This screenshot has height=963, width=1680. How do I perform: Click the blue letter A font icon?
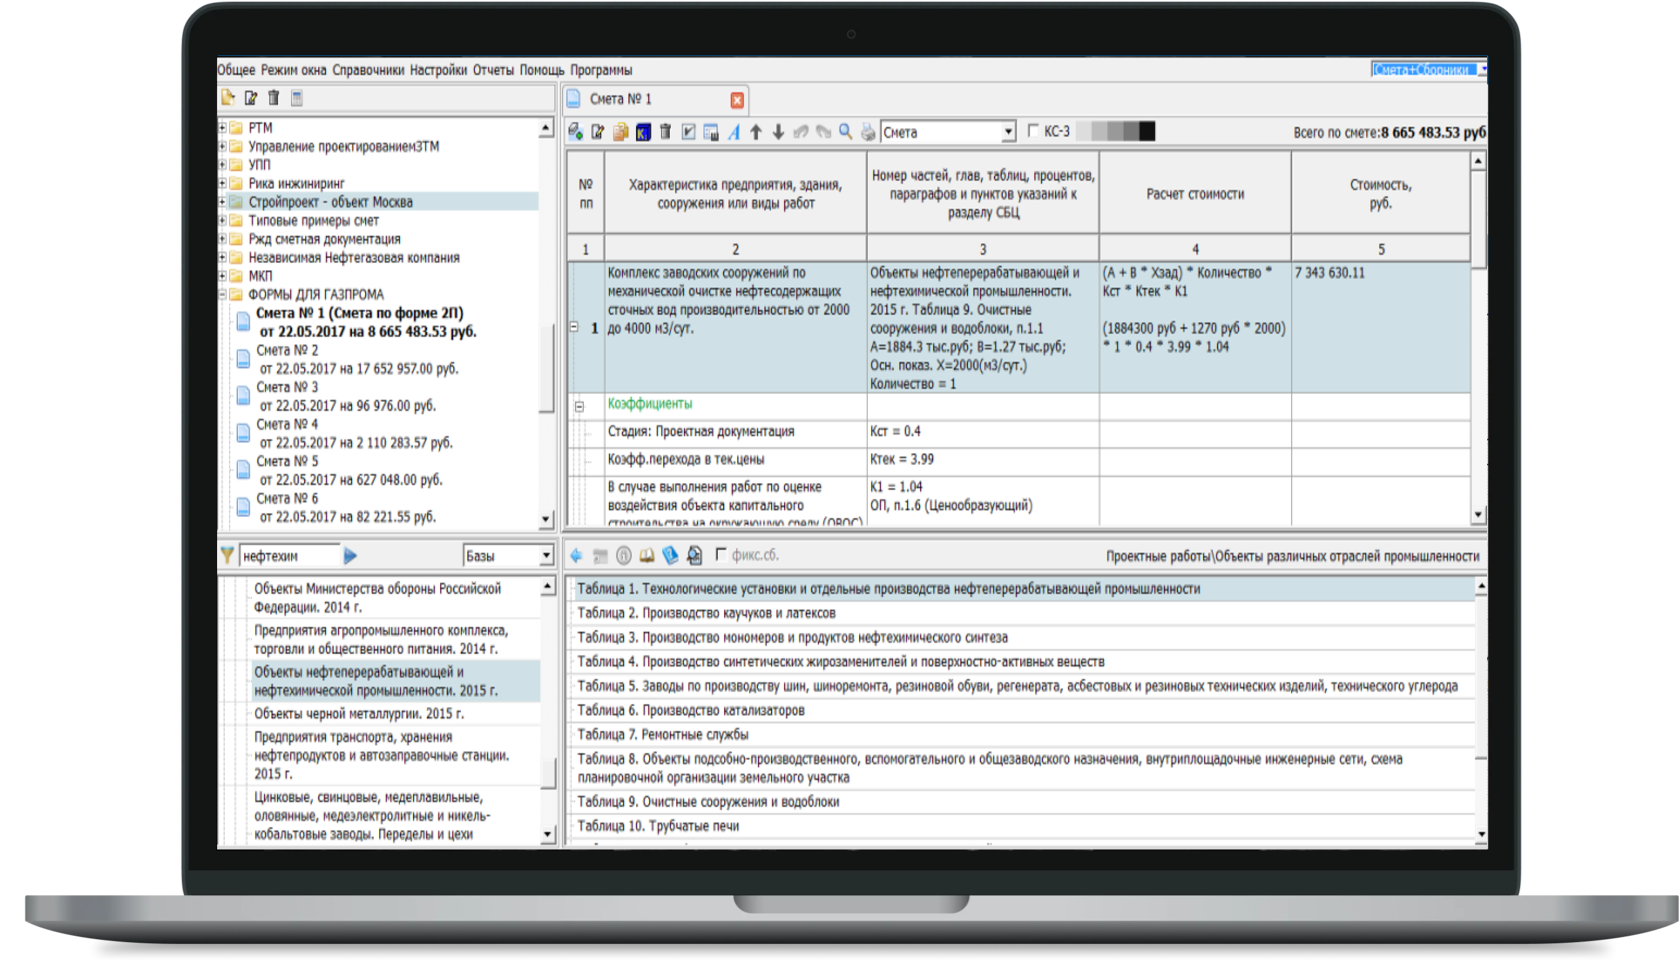734,132
